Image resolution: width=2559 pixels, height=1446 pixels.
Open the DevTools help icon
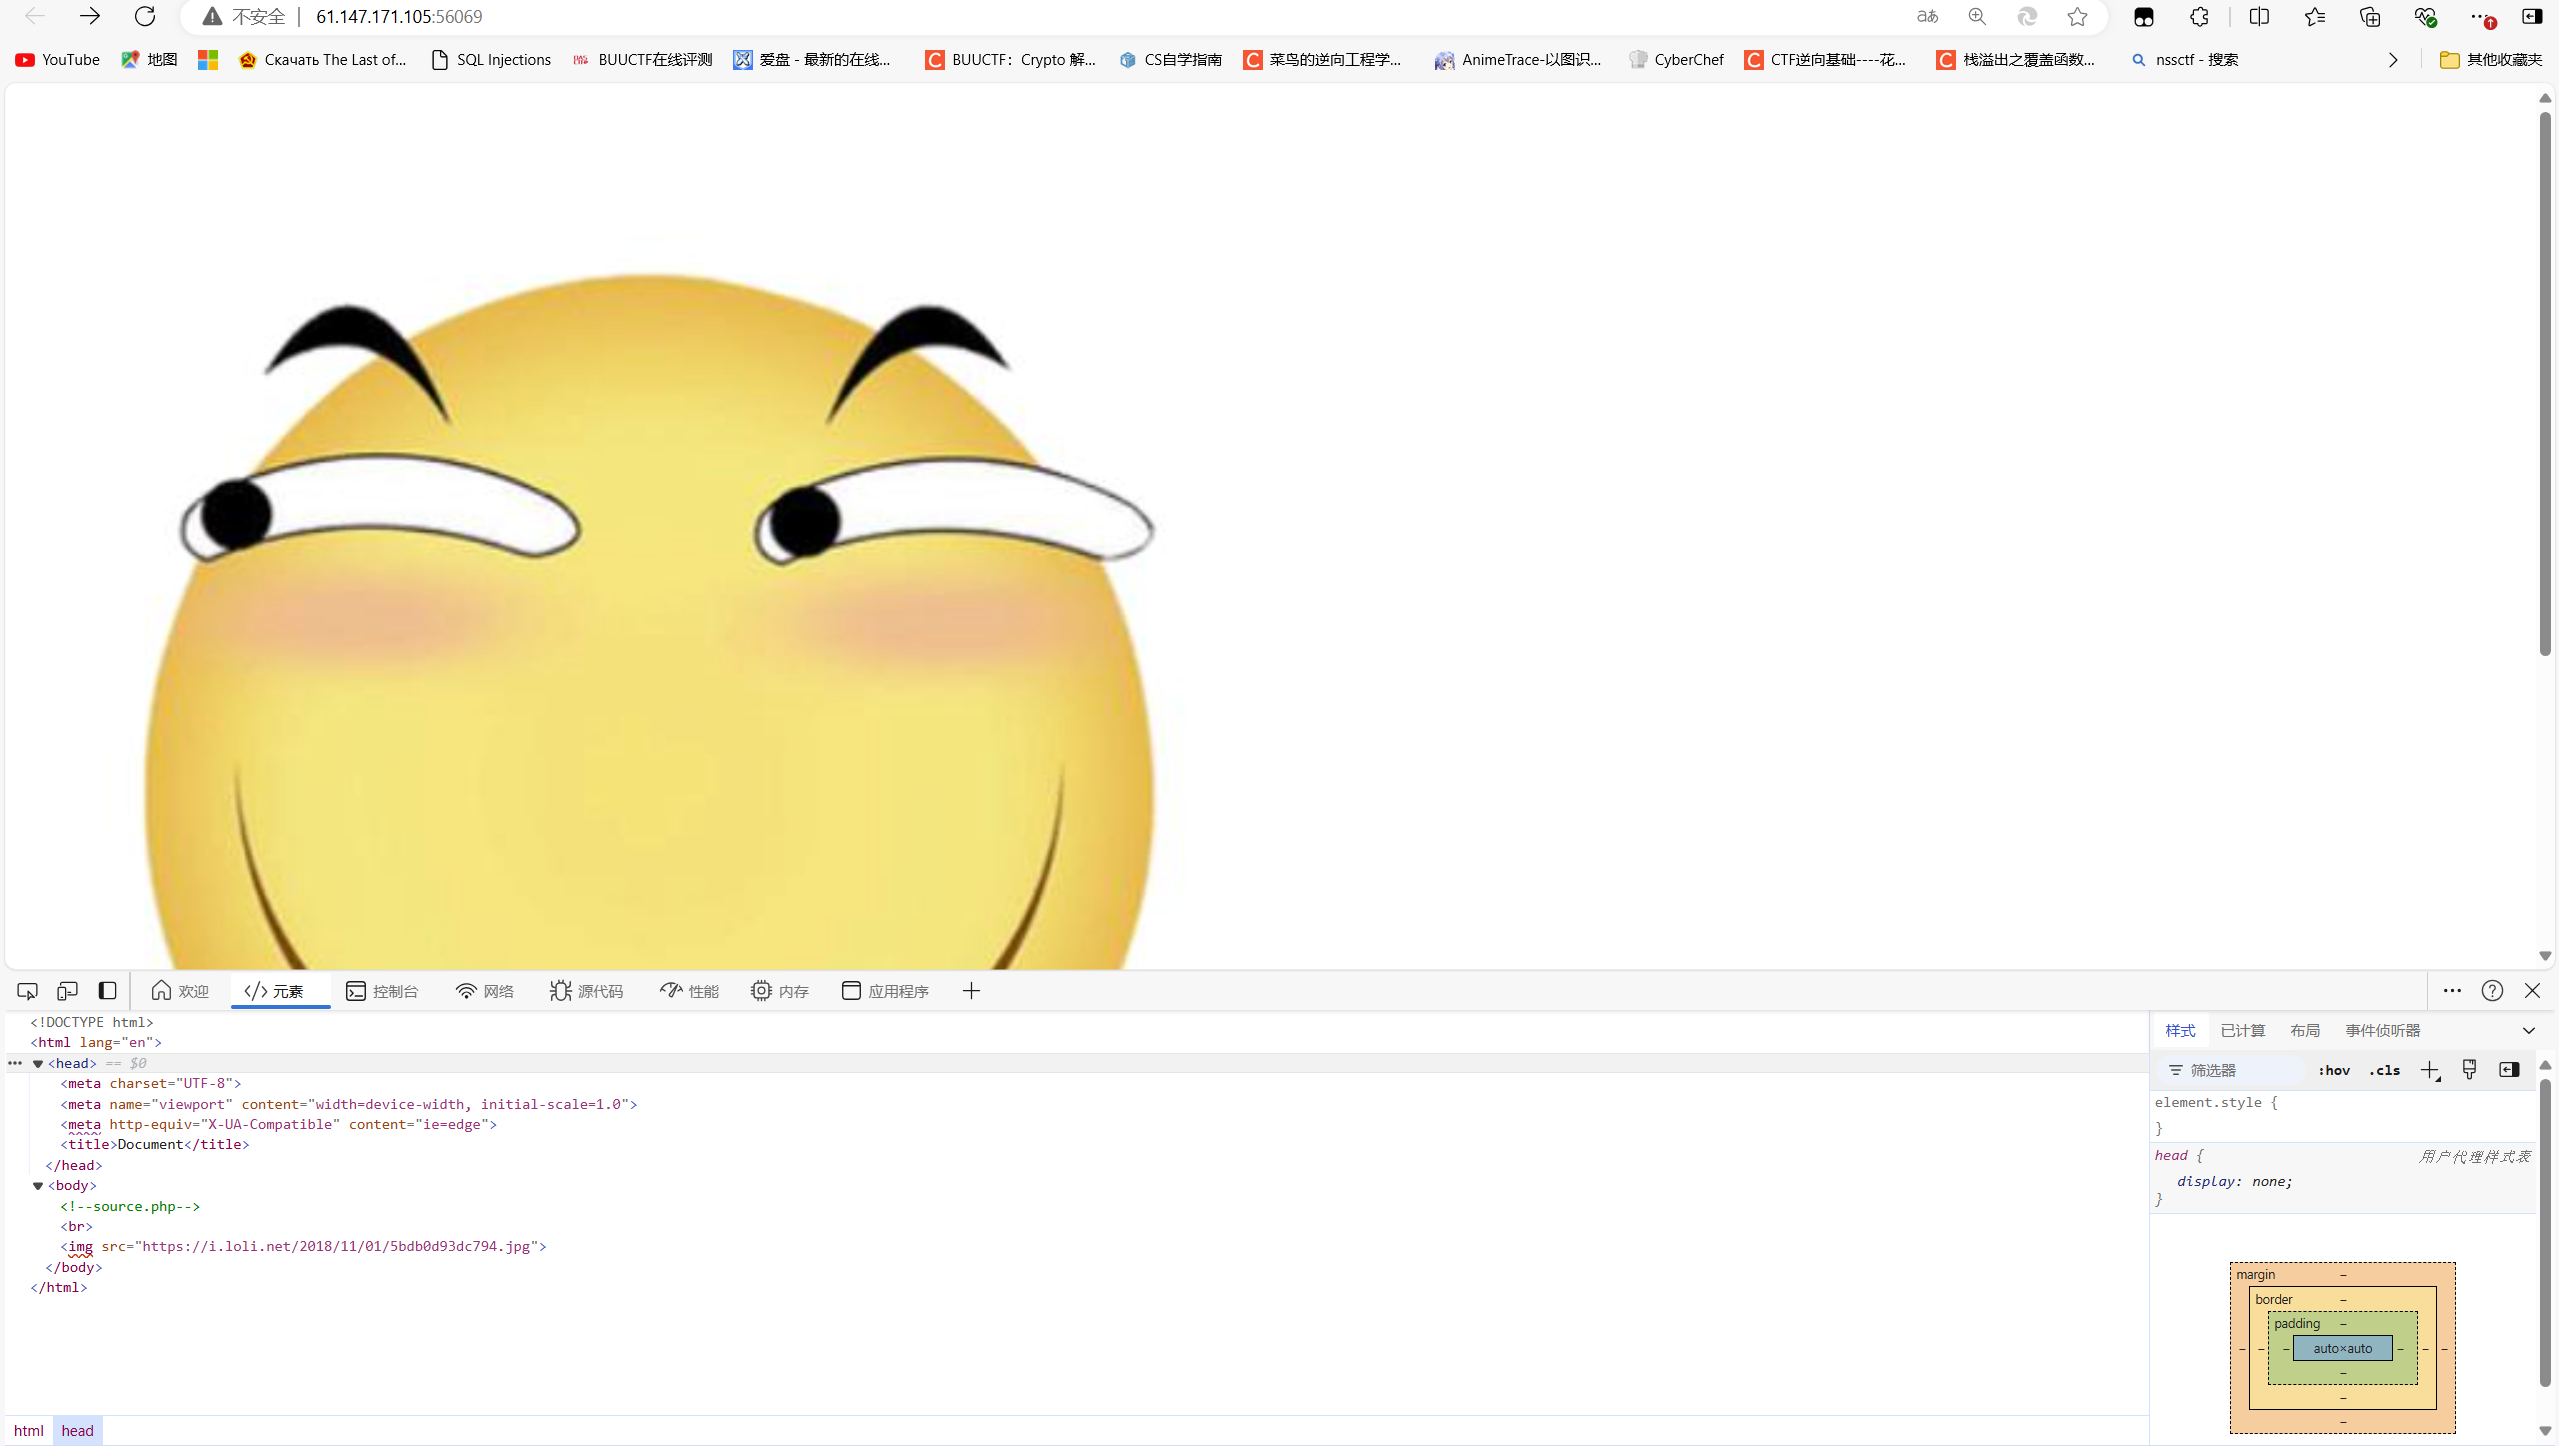pos(2491,991)
